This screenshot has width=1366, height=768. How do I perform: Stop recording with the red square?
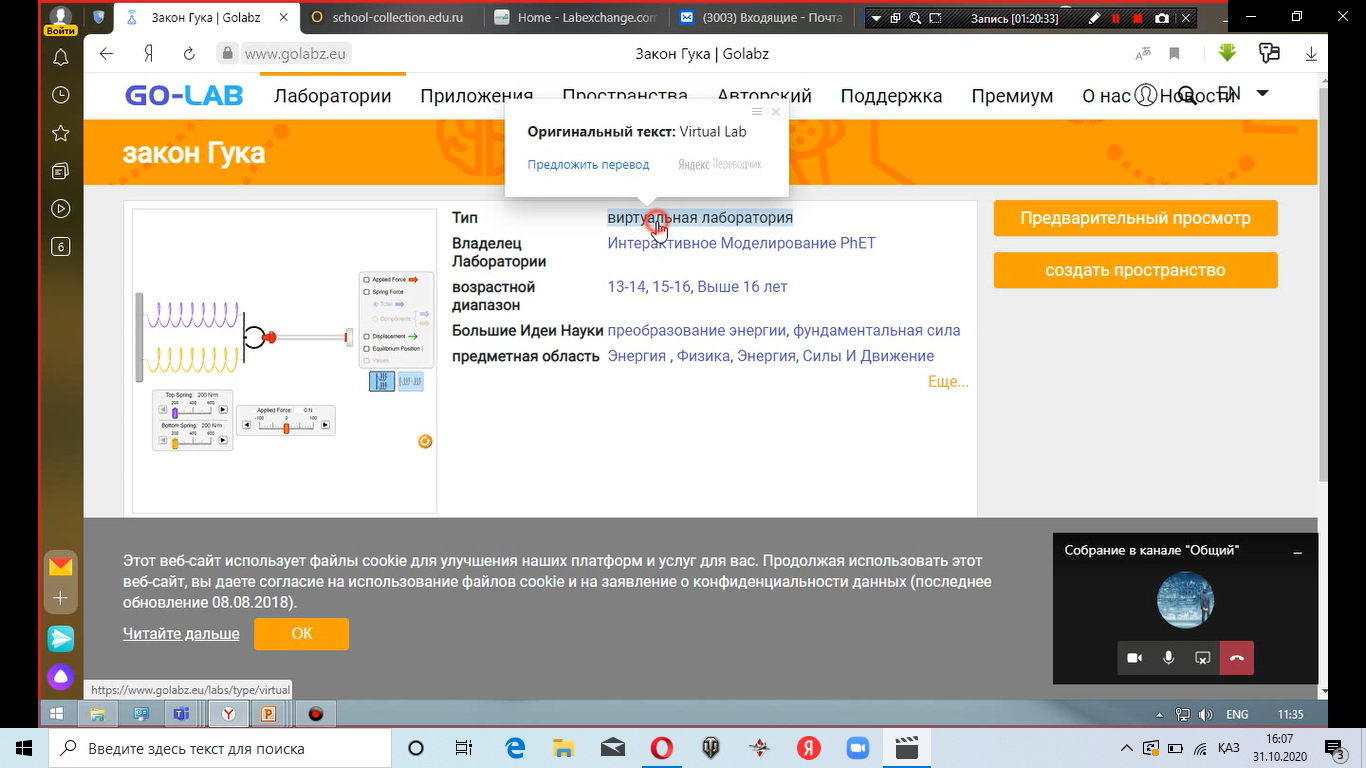(x=1138, y=18)
